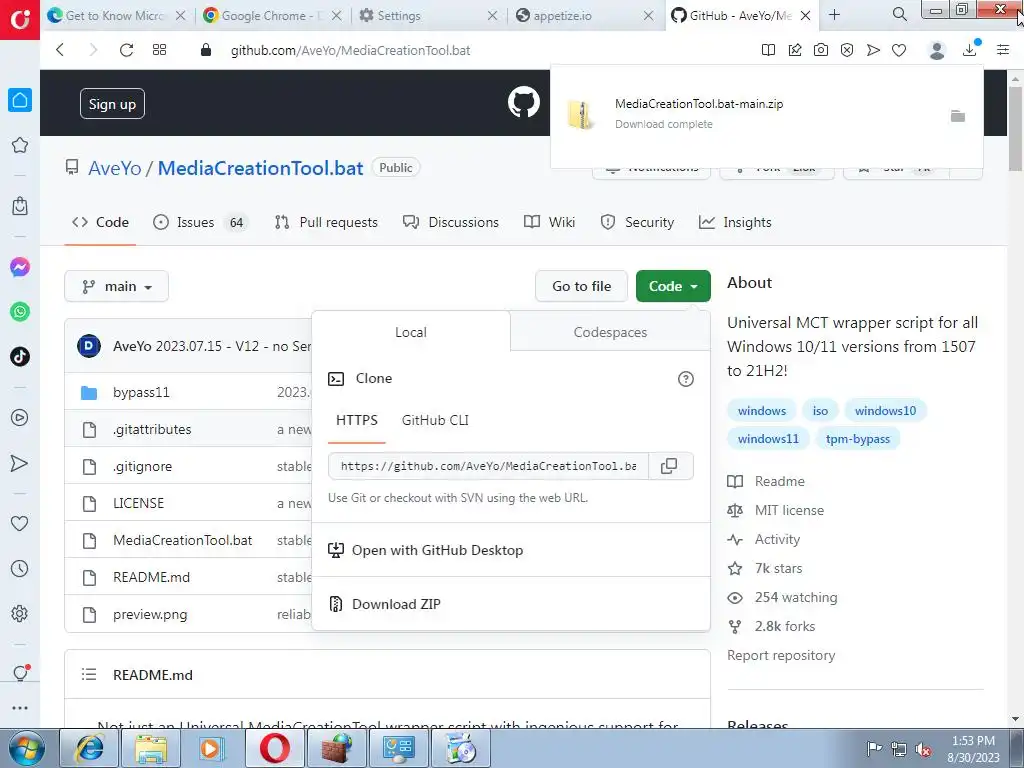Image resolution: width=1024 pixels, height=768 pixels.
Task: Go to GitHub homepage logo
Action: coord(524,103)
